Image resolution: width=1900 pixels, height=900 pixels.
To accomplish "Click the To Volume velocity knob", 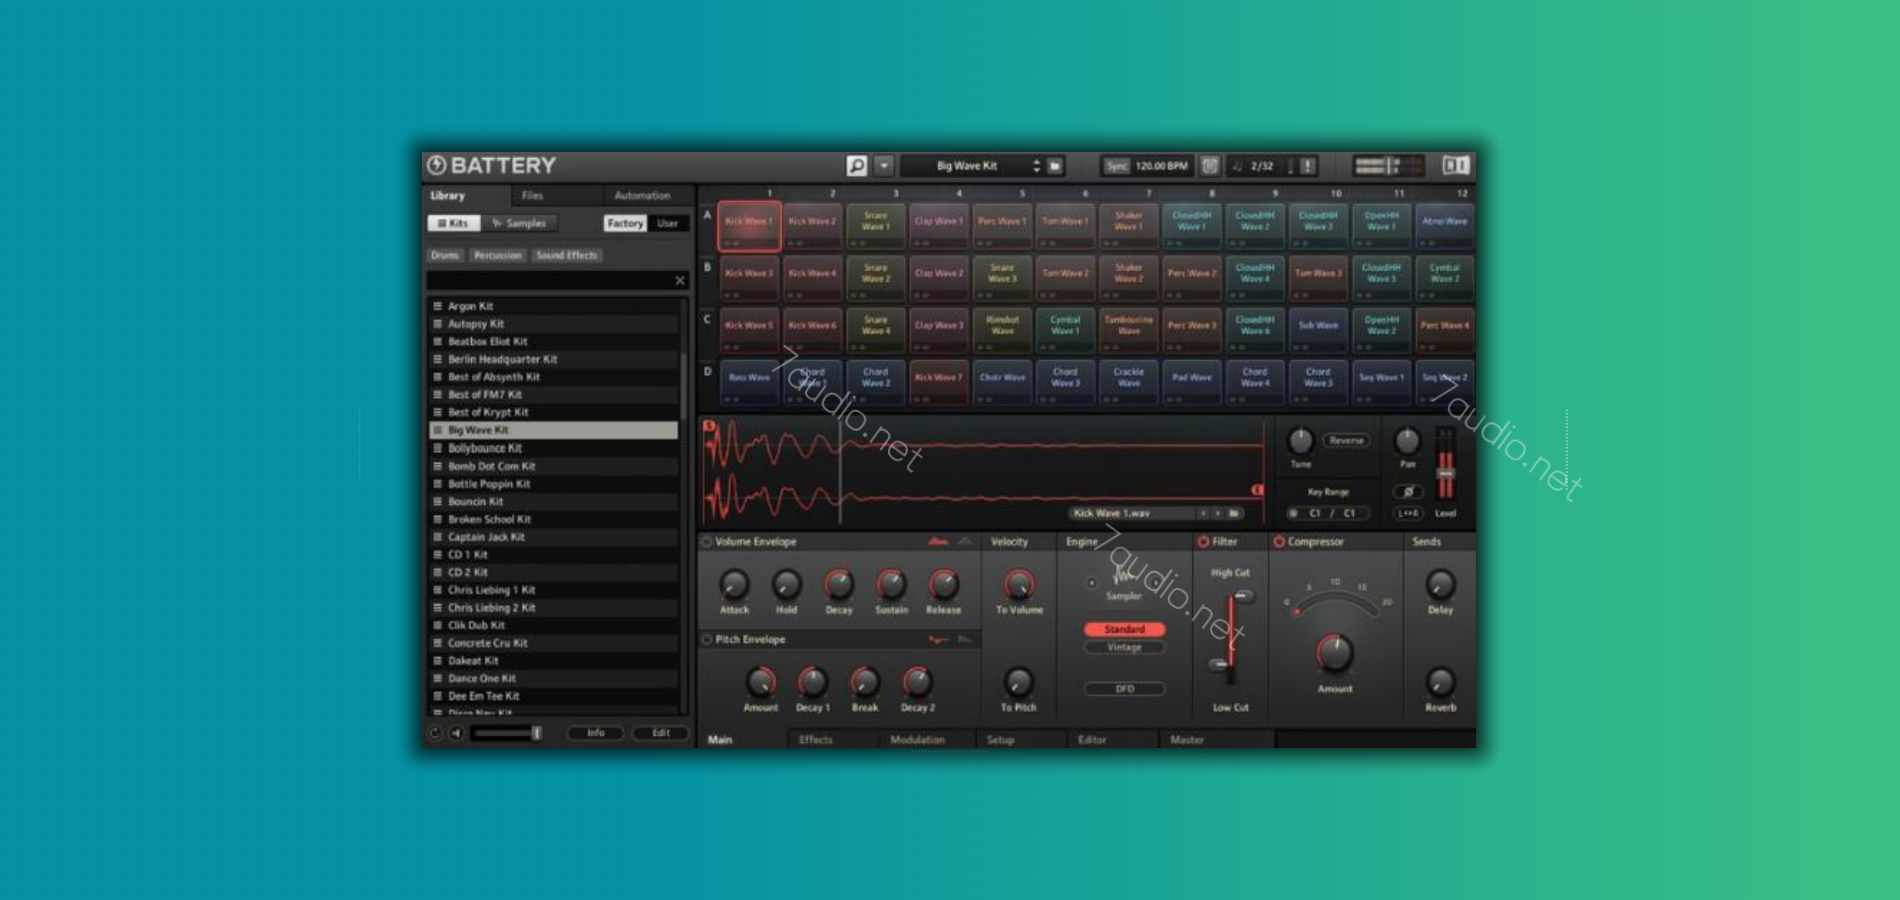I will click(x=1019, y=585).
